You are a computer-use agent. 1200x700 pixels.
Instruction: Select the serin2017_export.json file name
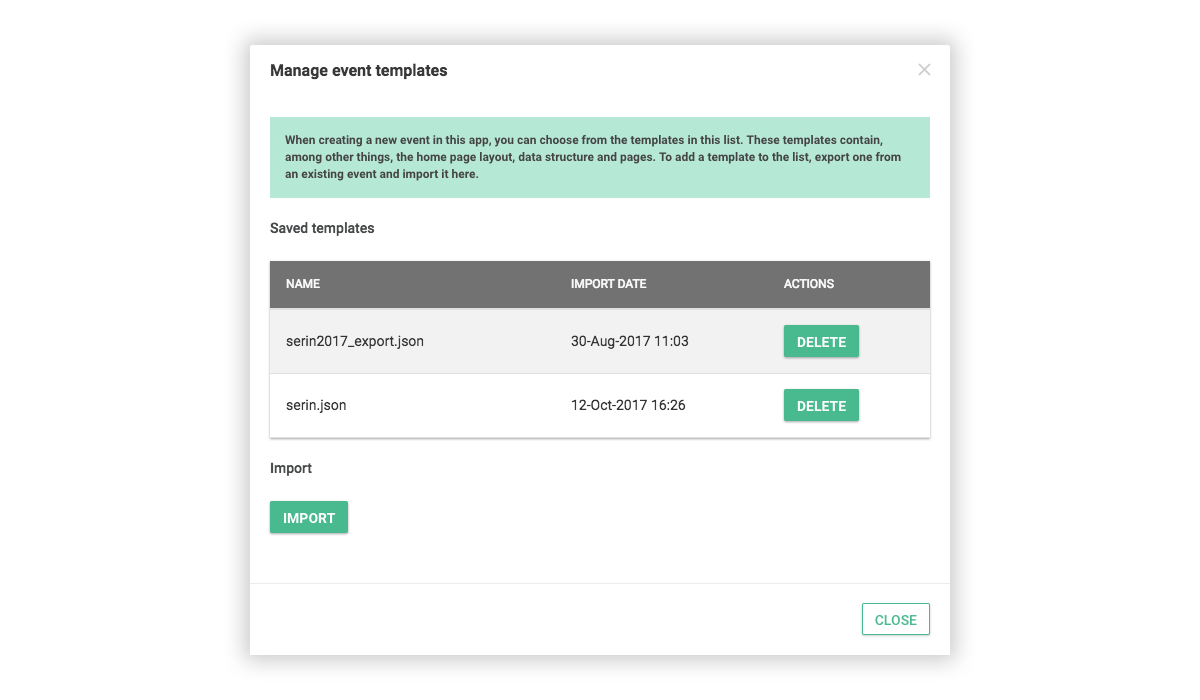[355, 342]
